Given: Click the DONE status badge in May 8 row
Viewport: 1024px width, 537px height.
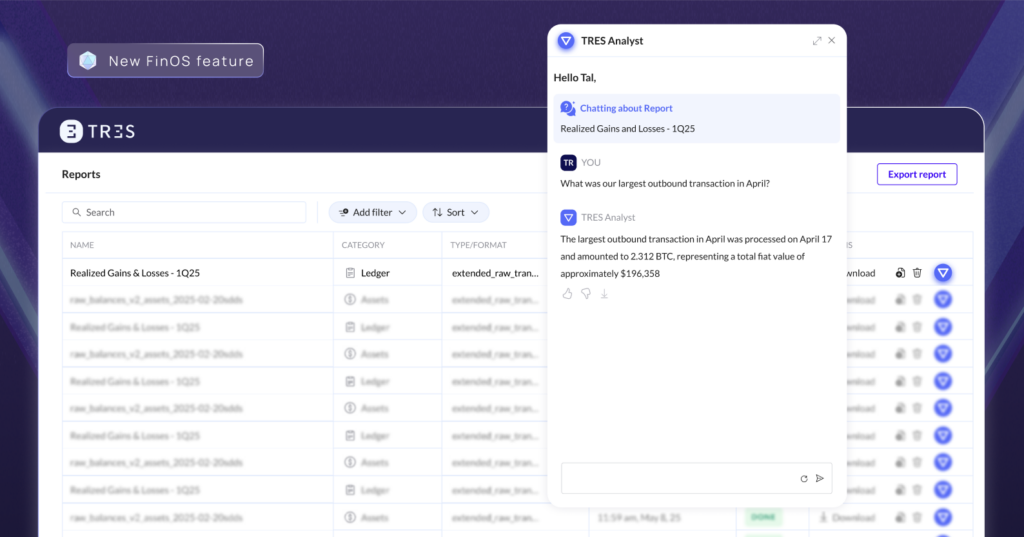Looking at the screenshot, I should (x=763, y=517).
